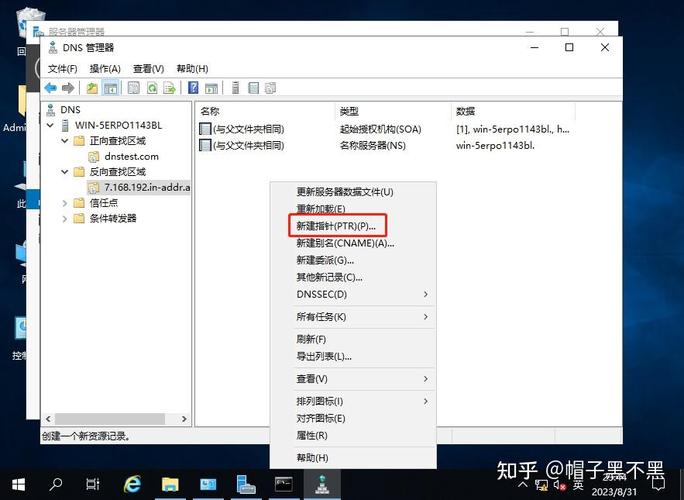
Task: Choose 更新服务器数据文件(U)
Action: coord(353,192)
